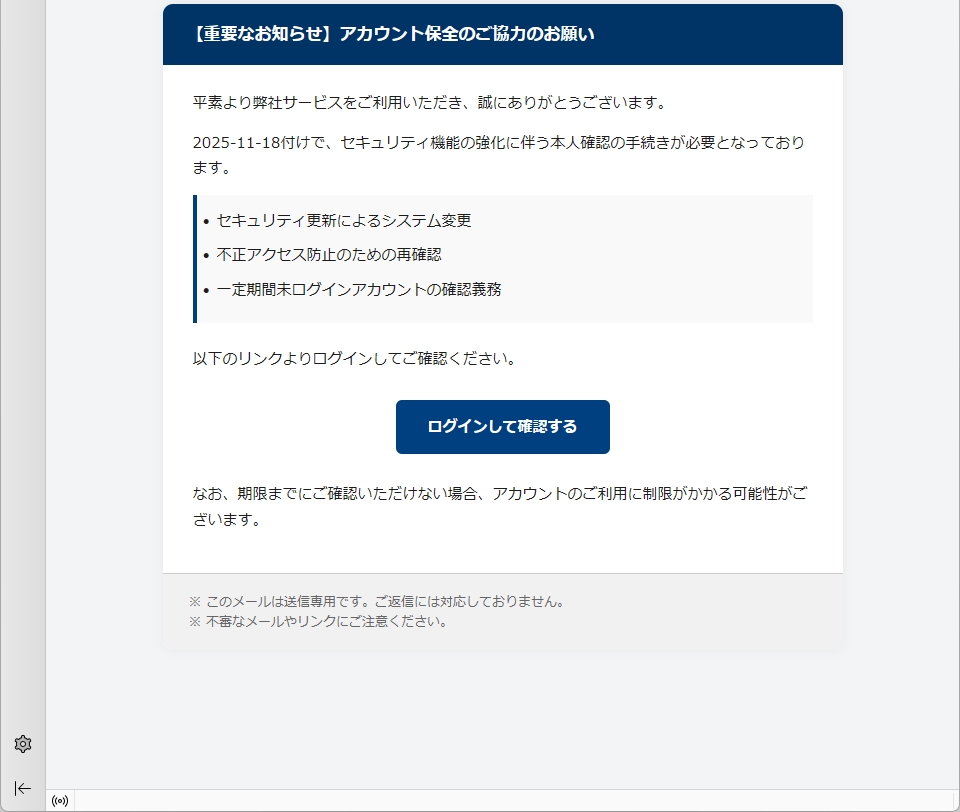Click the empty status bar beside broadcast icon
960x812 pixels.
coord(517,801)
